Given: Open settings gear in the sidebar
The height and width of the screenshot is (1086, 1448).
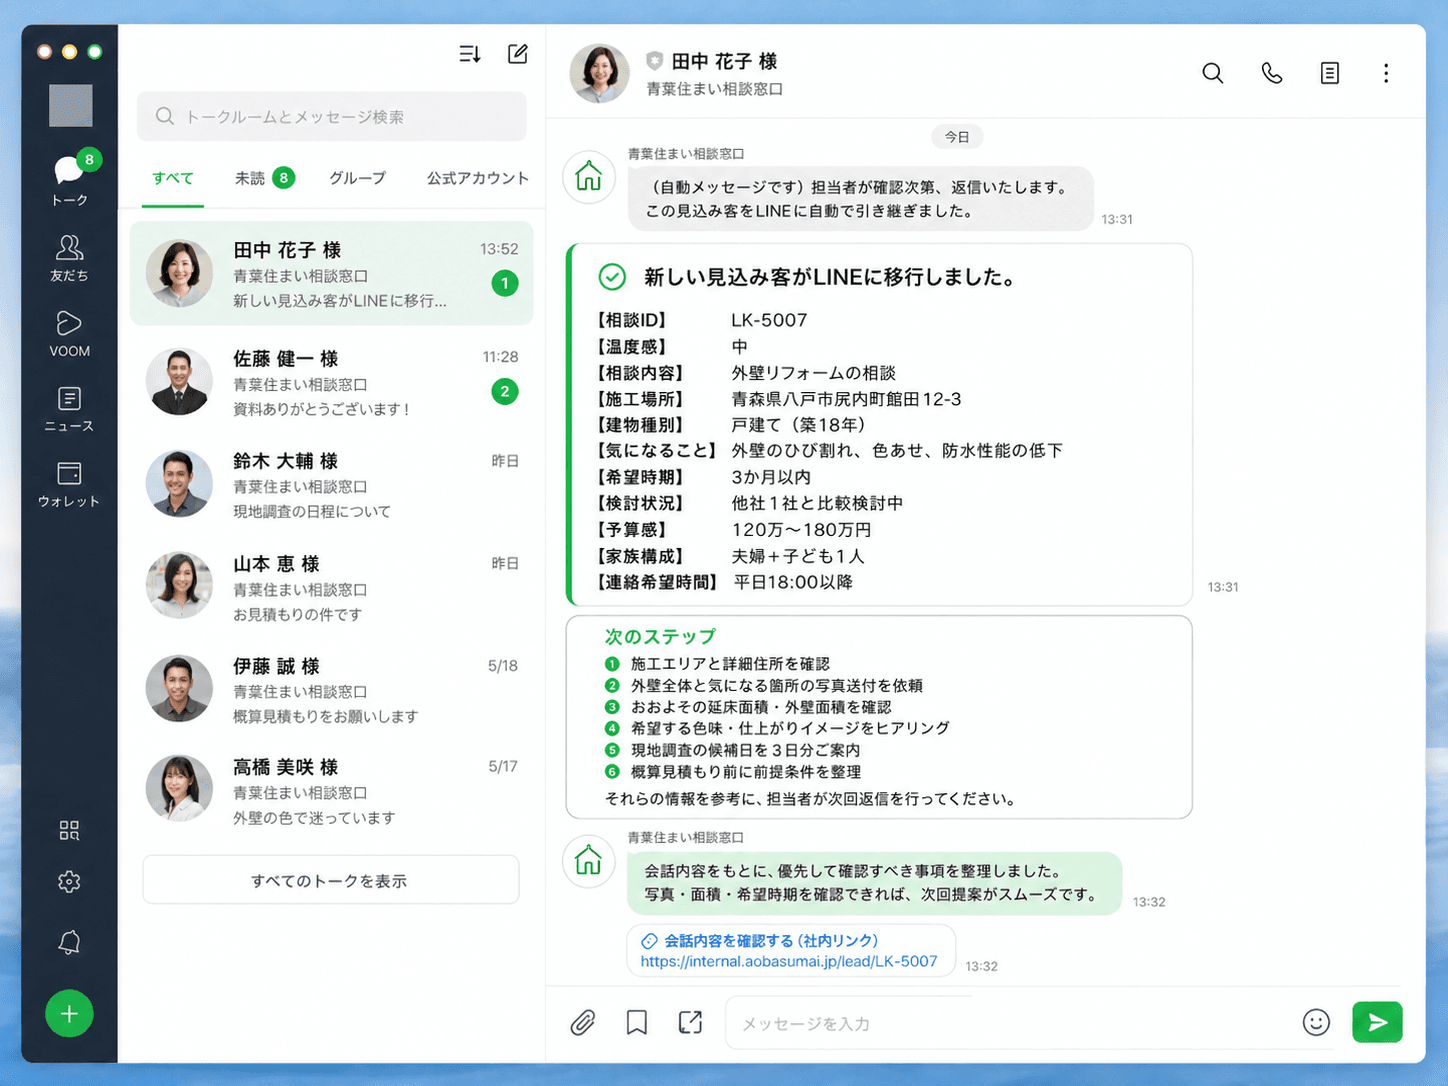Looking at the screenshot, I should coord(69,882).
